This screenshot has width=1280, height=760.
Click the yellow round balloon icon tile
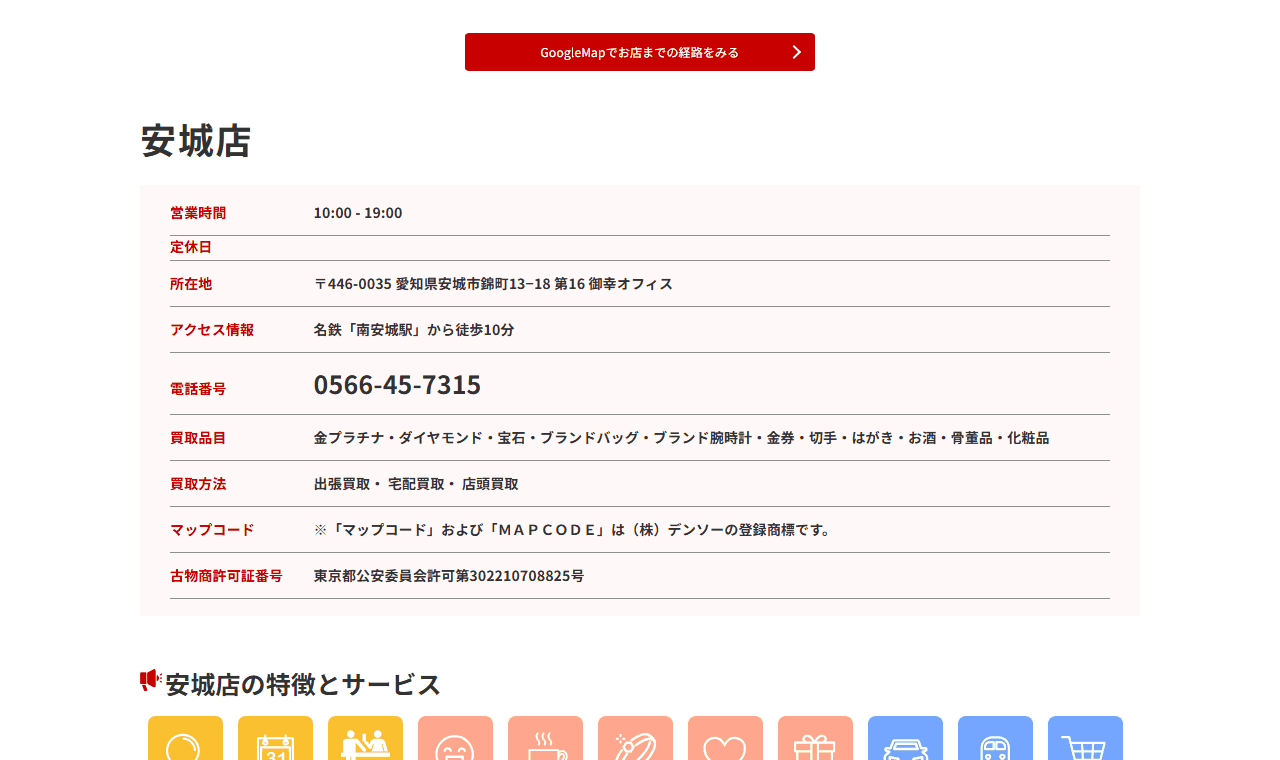(185, 738)
